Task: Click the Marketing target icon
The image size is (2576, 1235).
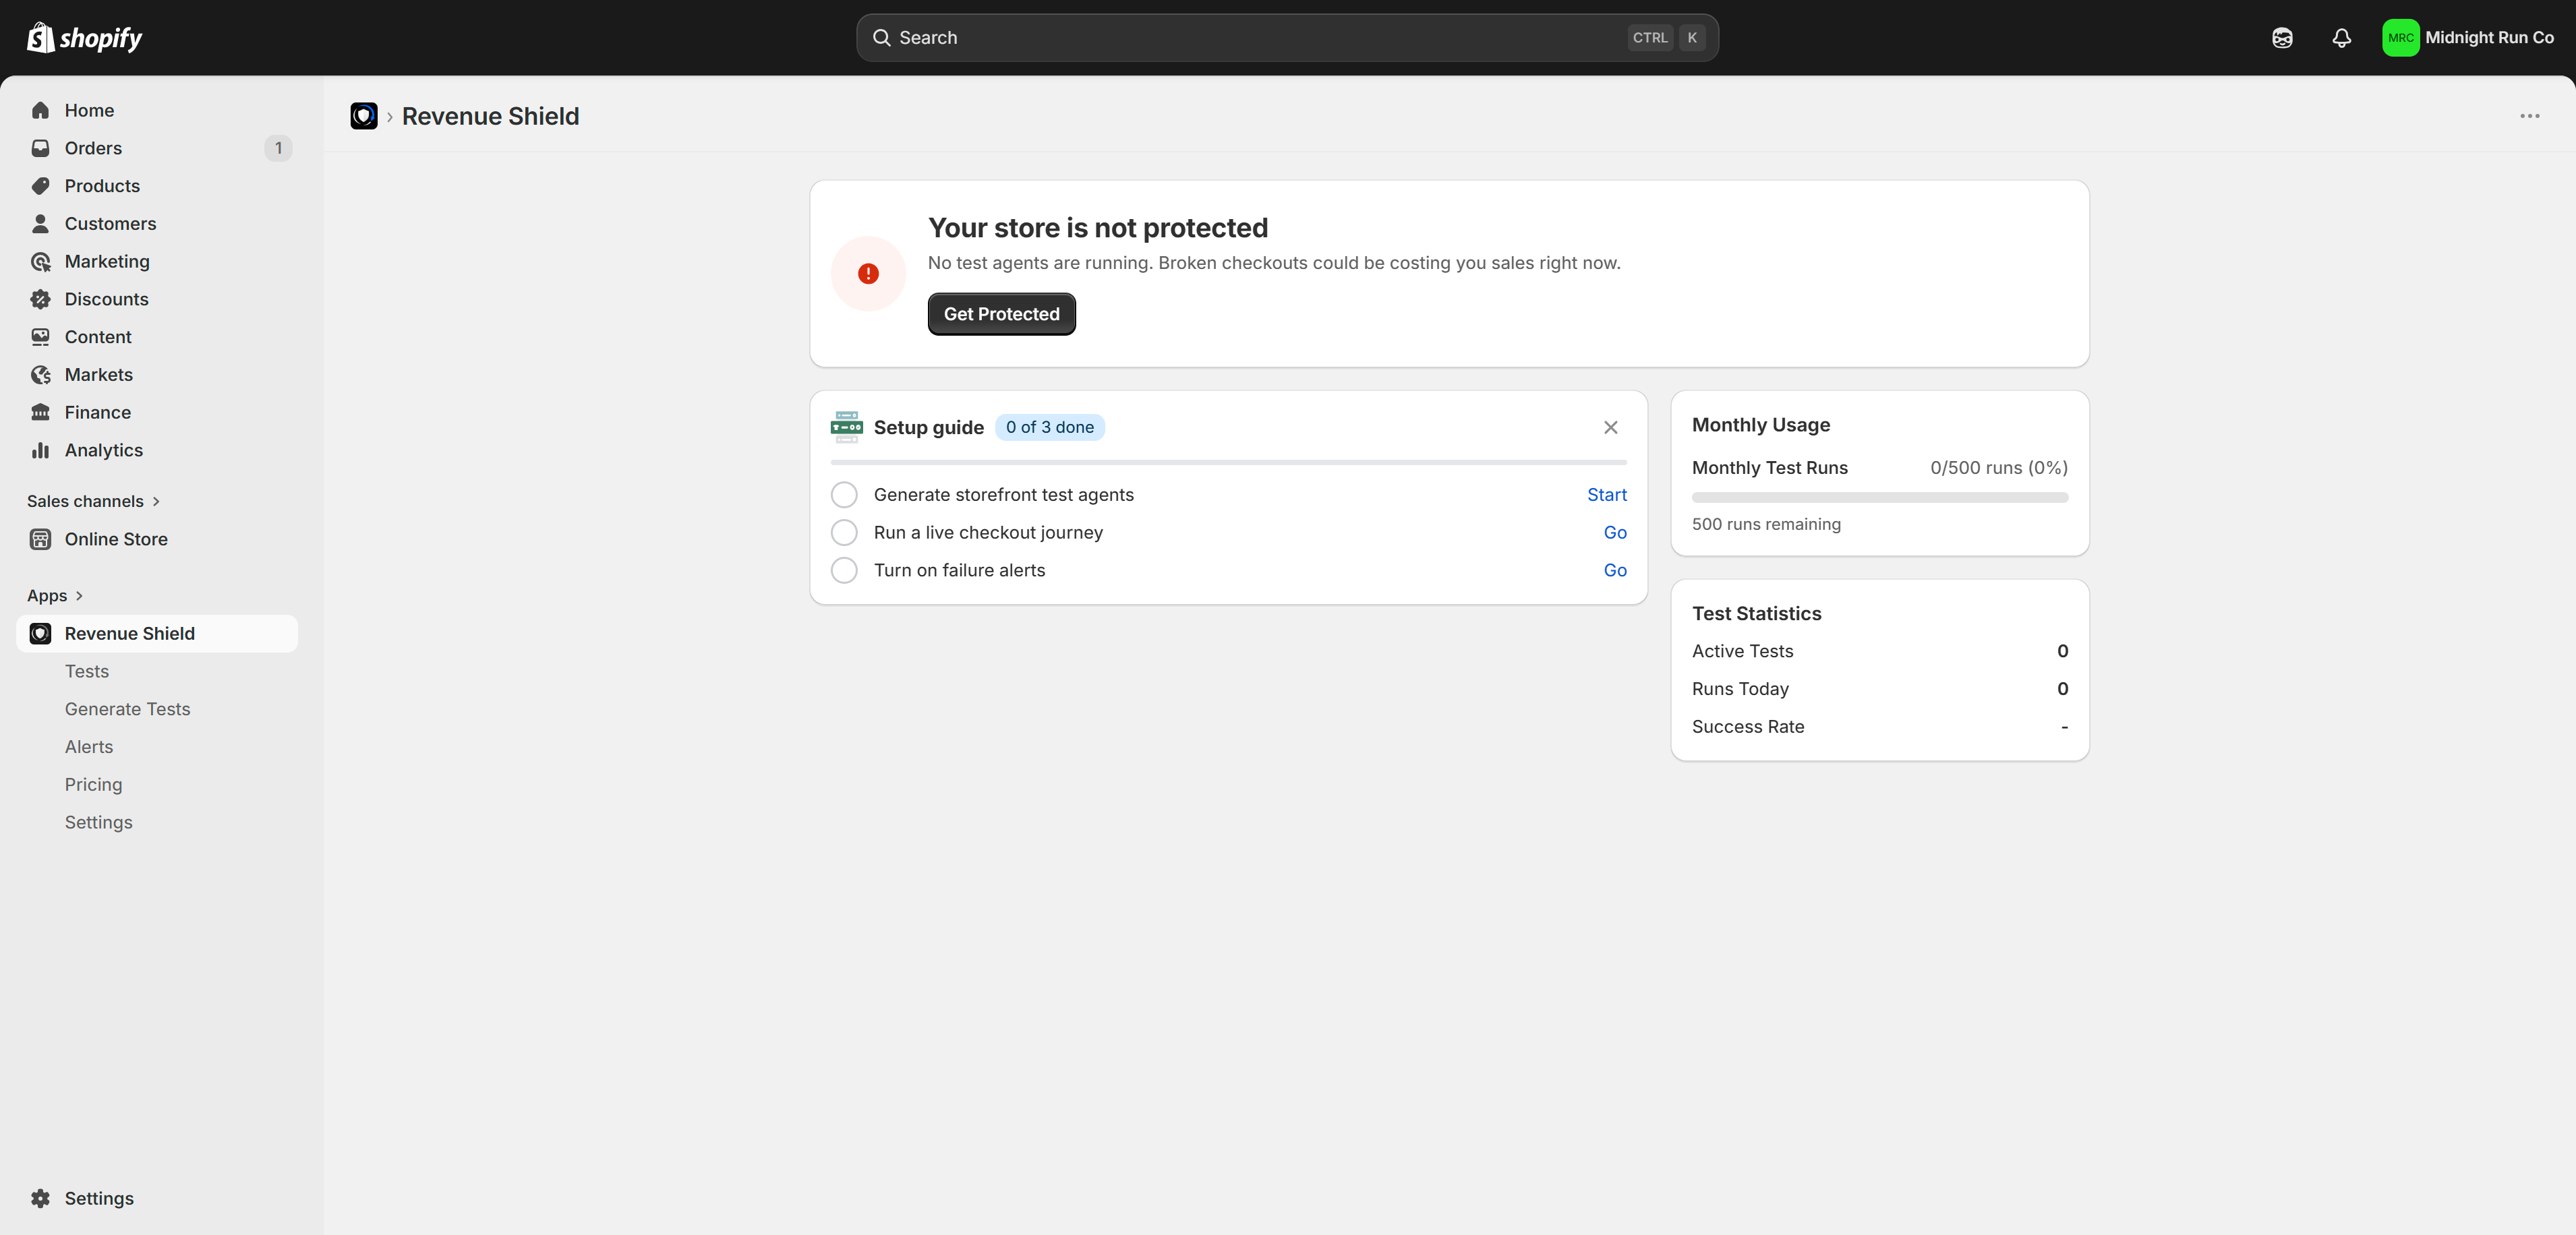Action: click(40, 261)
